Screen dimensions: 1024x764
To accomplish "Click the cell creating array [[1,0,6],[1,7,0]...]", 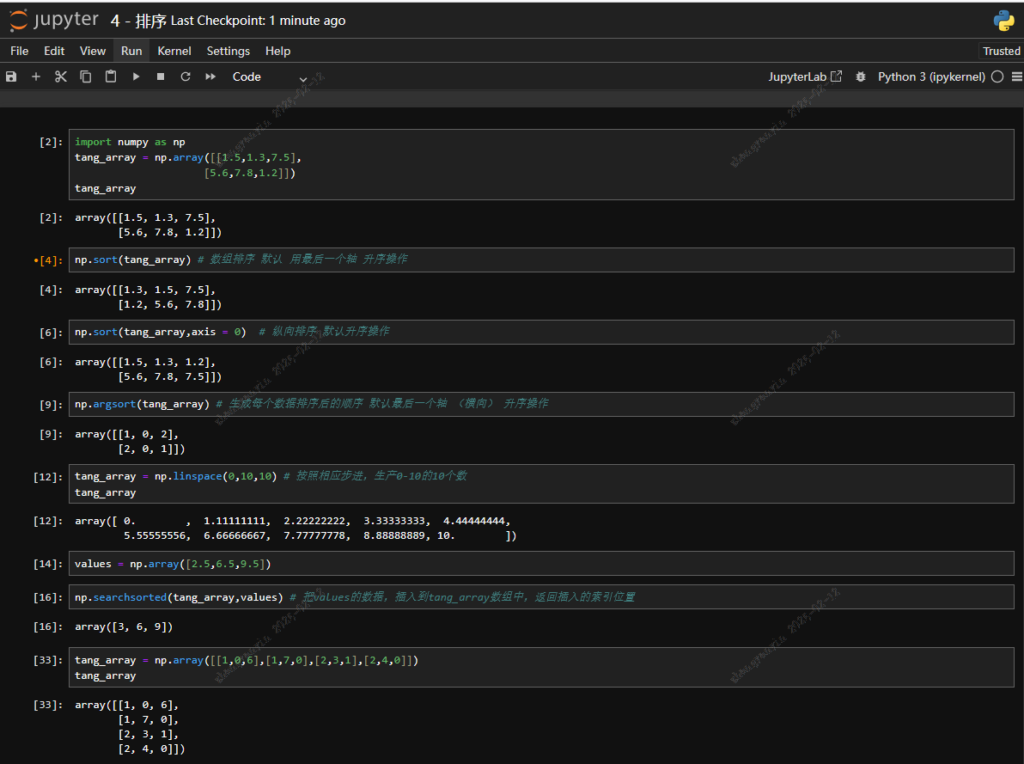I will (541, 667).
